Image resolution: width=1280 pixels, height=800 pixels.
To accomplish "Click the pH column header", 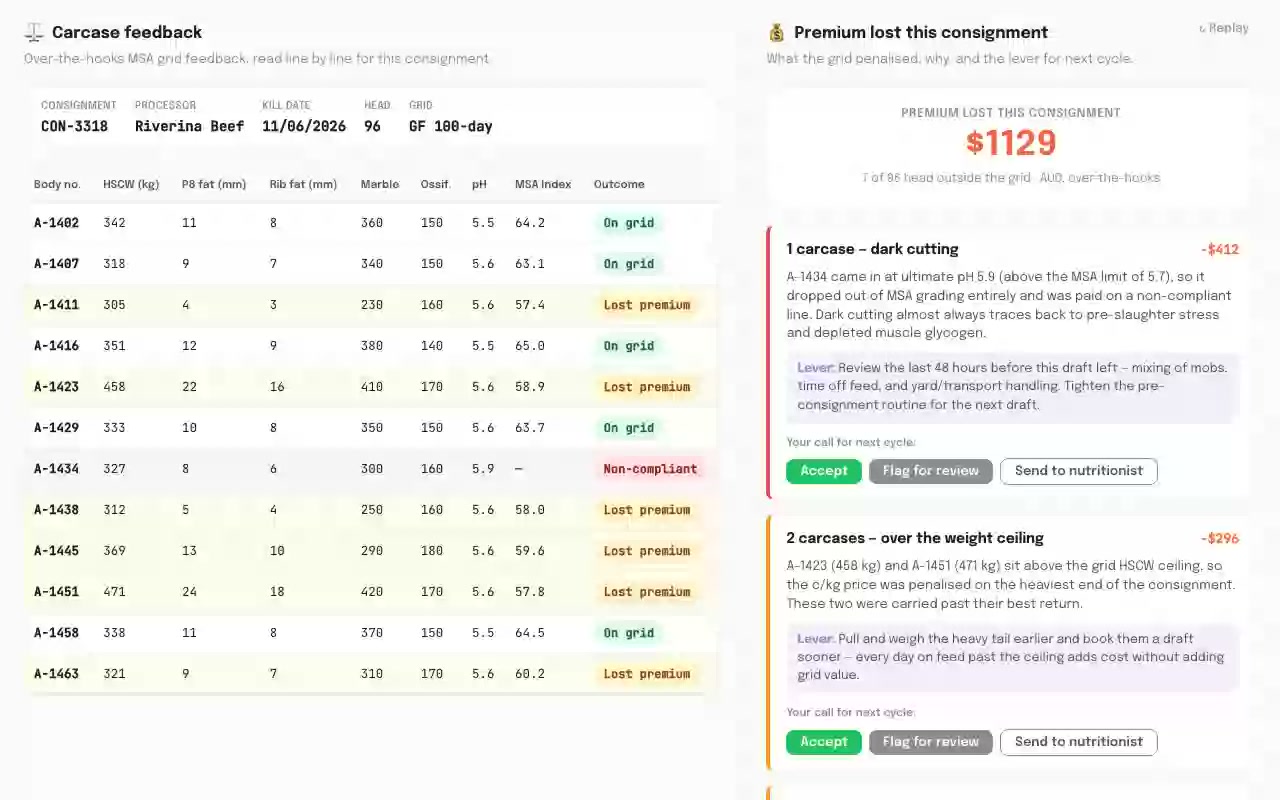I will click(479, 184).
